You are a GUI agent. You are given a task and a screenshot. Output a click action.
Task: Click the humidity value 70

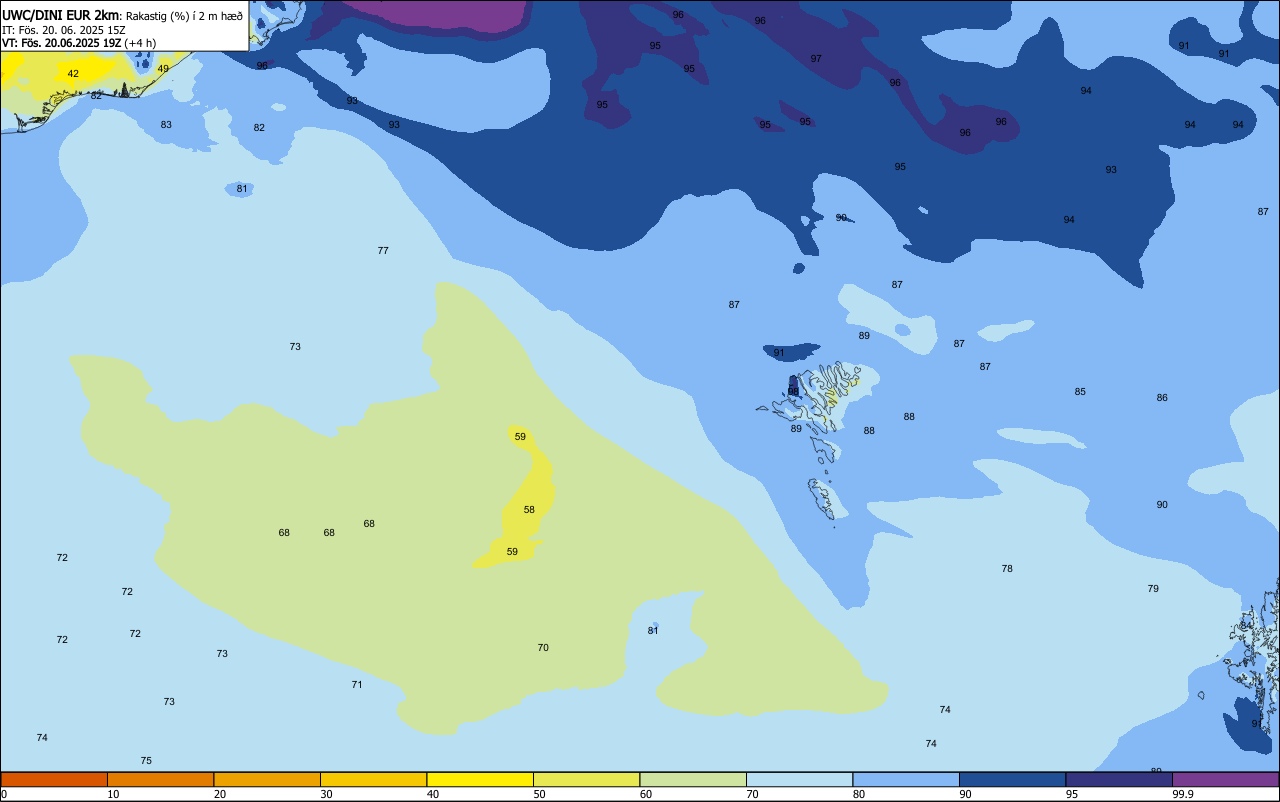pyautogui.click(x=543, y=648)
